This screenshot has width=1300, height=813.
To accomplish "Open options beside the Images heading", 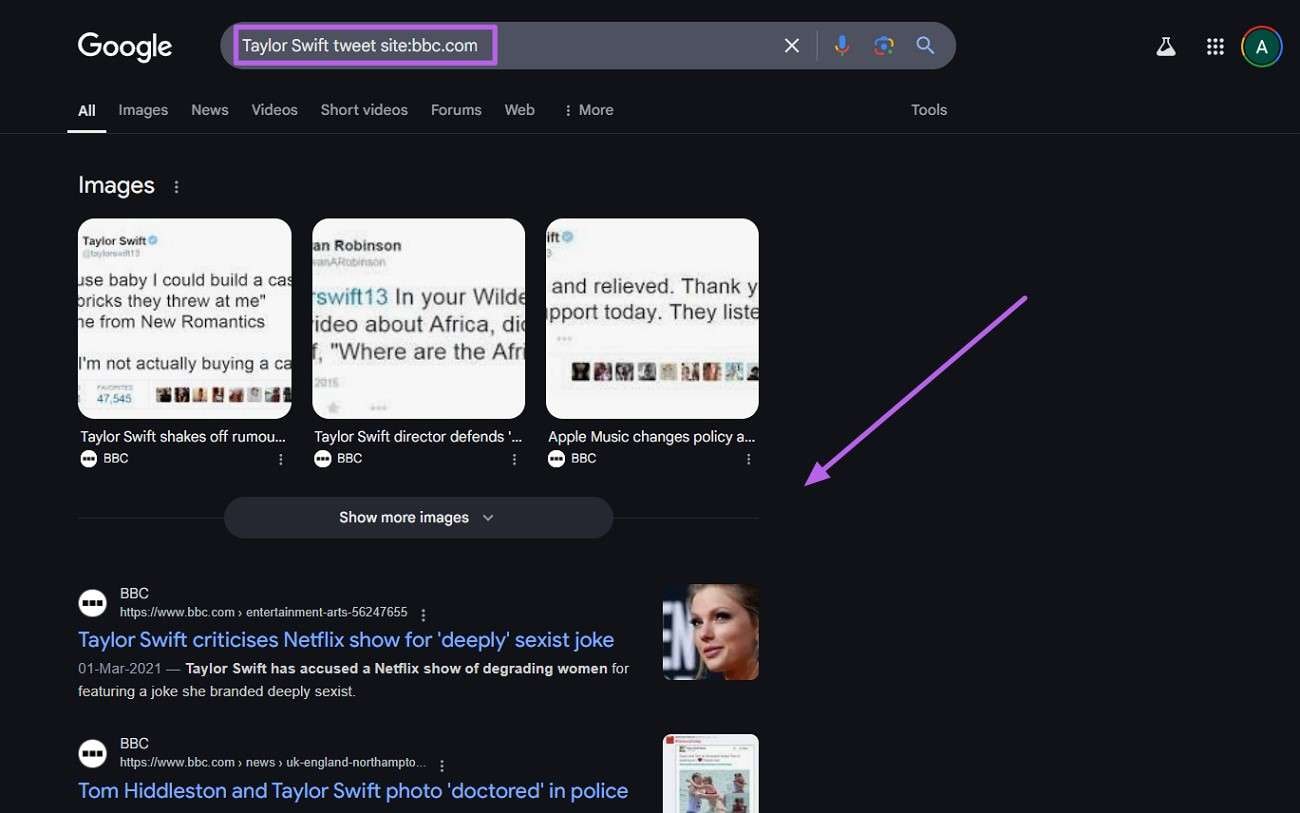I will pyautogui.click(x=177, y=187).
